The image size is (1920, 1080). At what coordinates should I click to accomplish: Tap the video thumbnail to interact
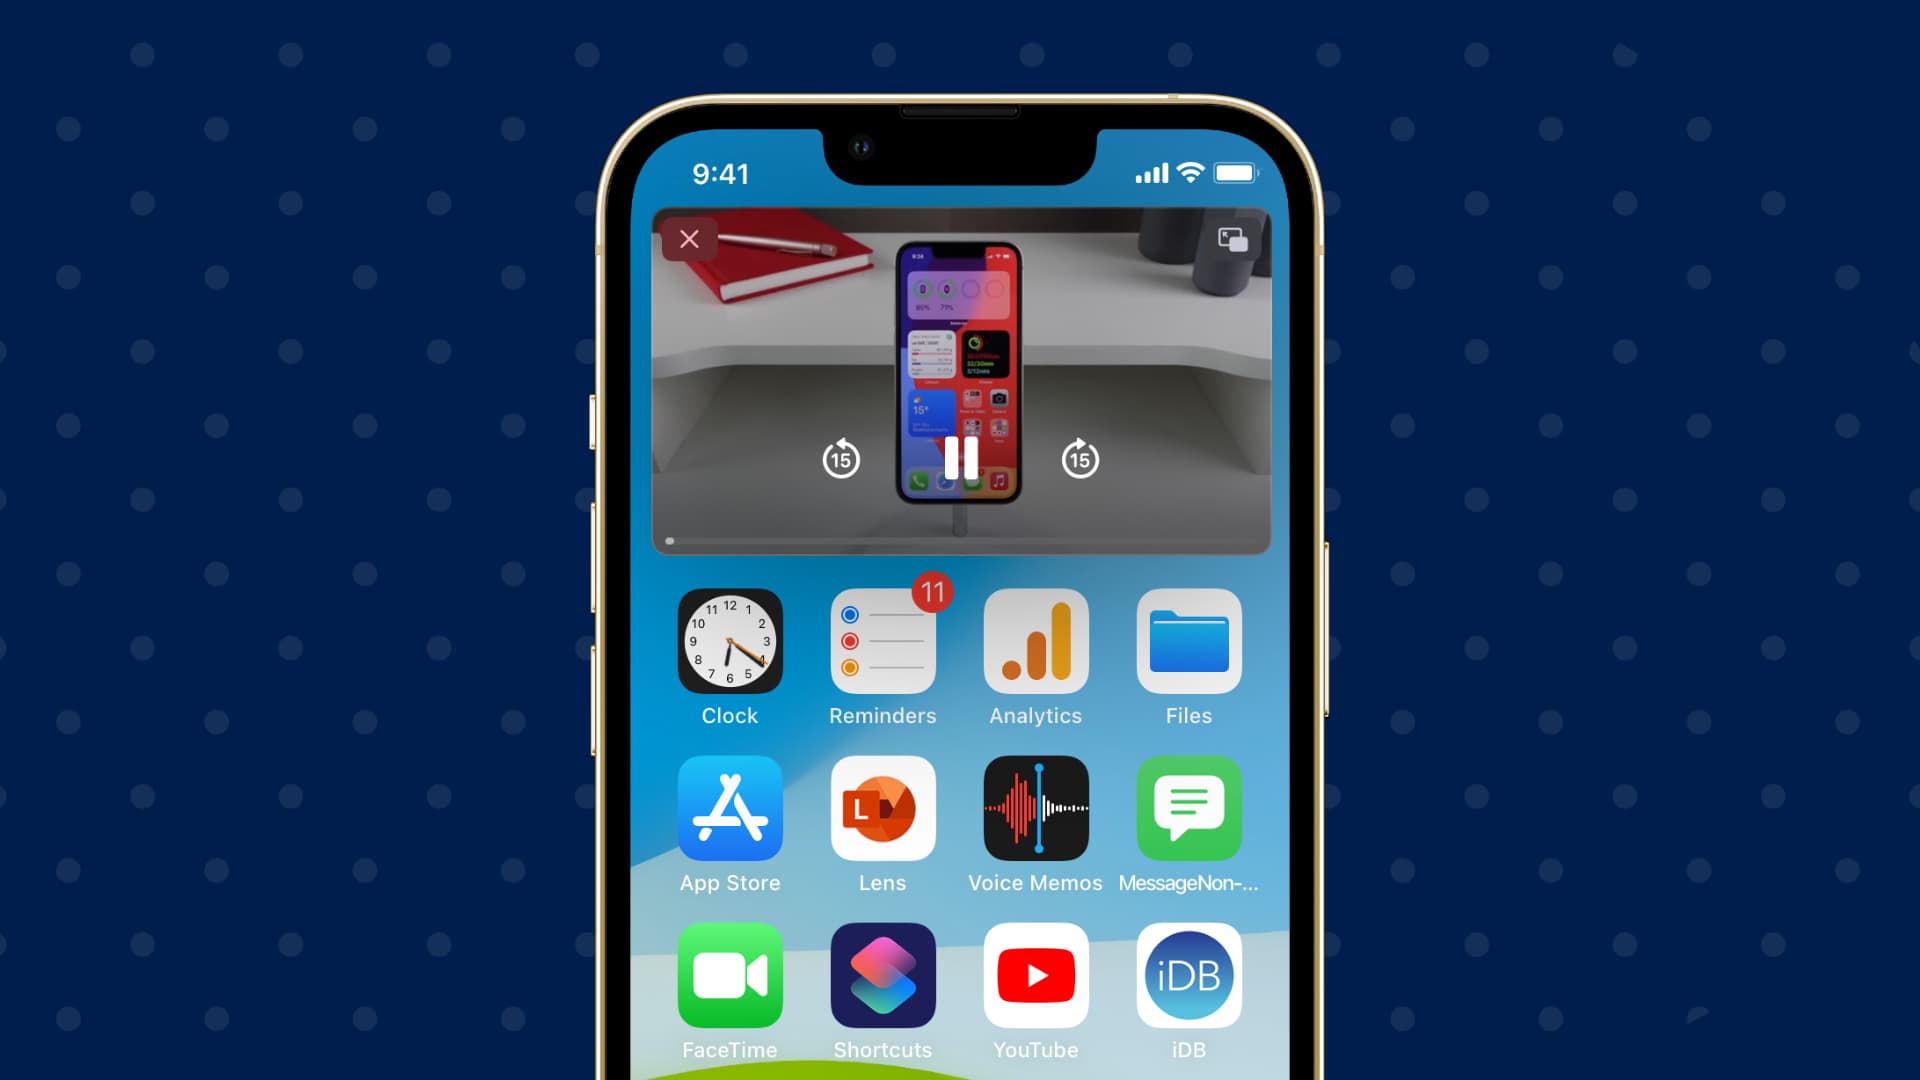tap(960, 380)
